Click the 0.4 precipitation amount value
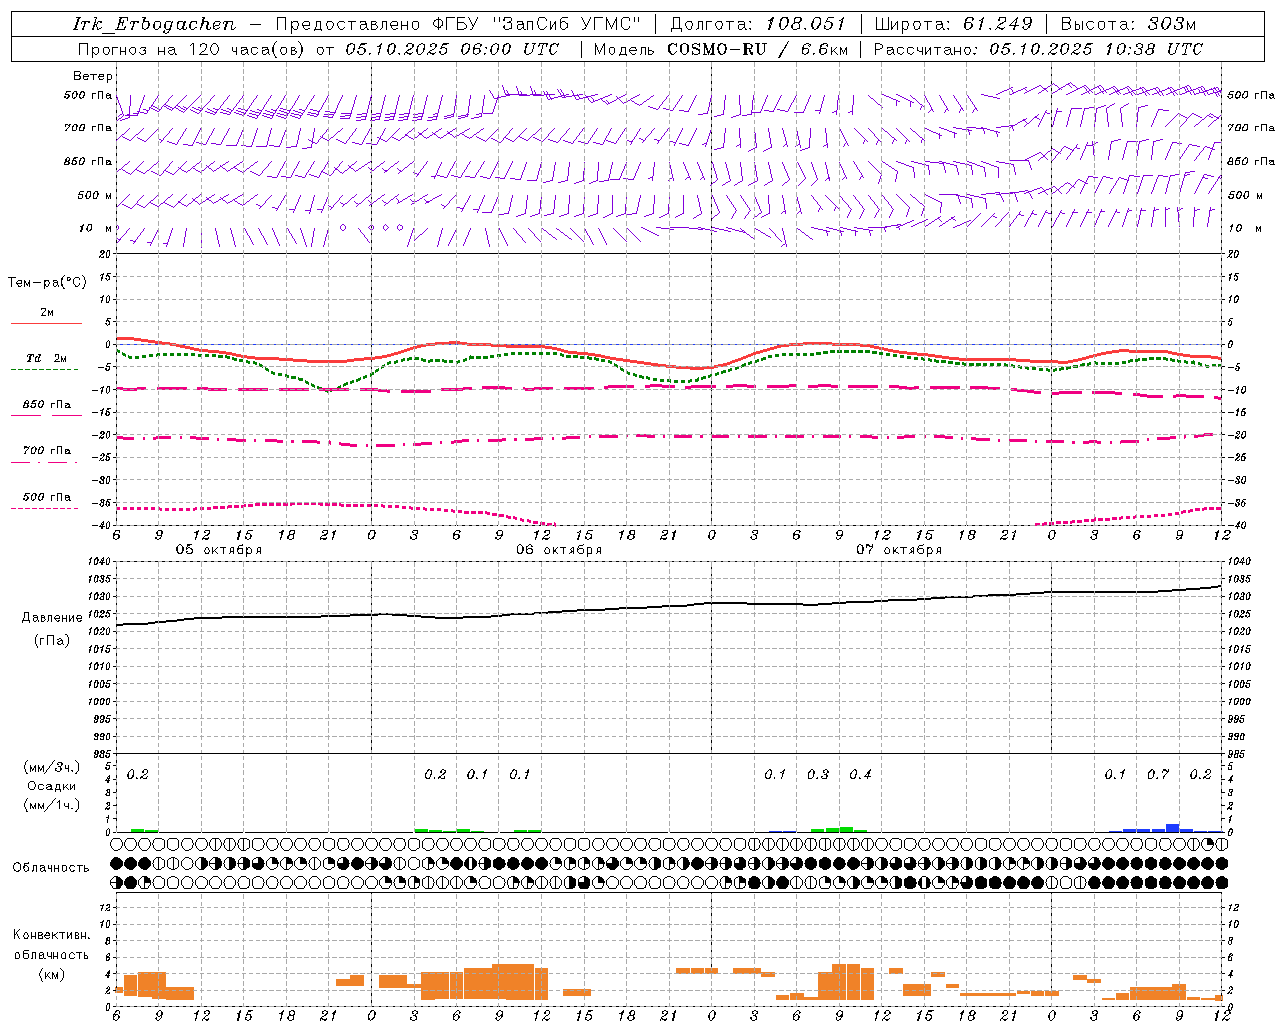 860,774
